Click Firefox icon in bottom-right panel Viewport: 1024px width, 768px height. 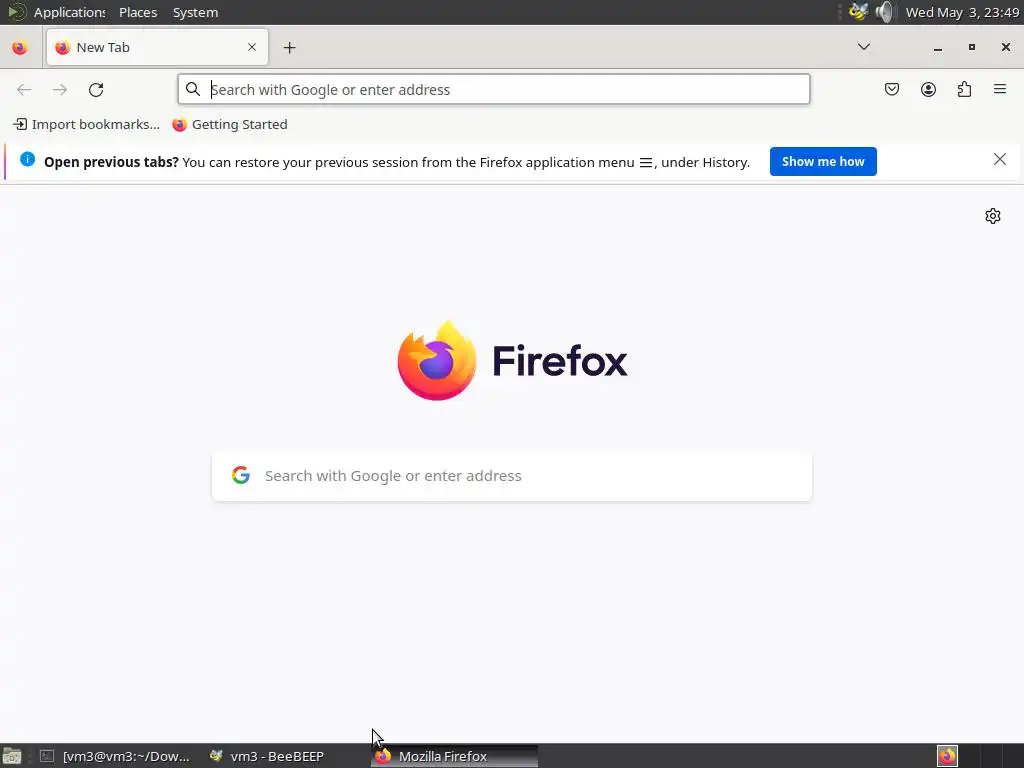pos(947,756)
